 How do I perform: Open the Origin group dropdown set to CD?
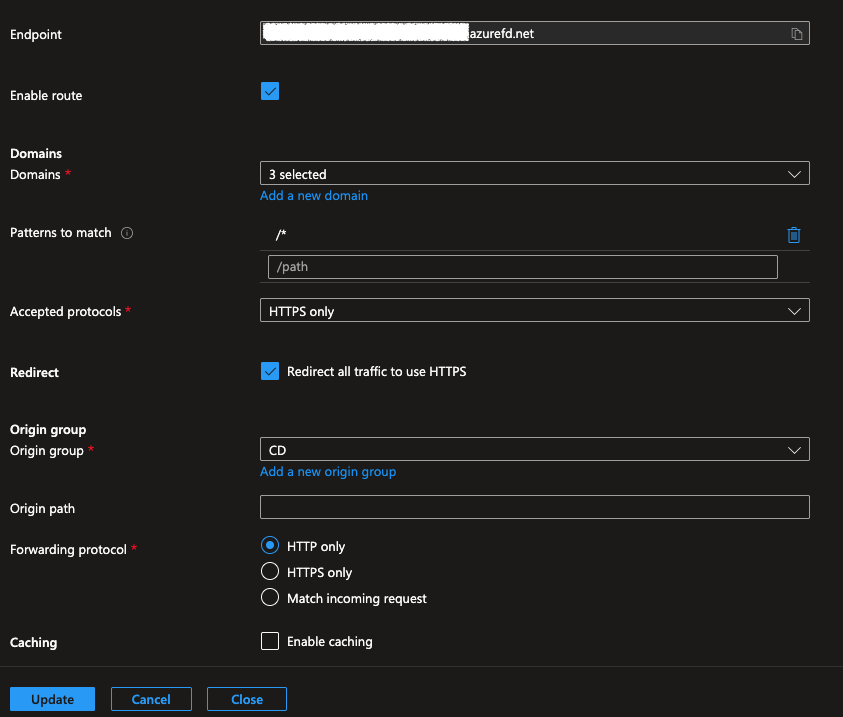click(x=534, y=449)
